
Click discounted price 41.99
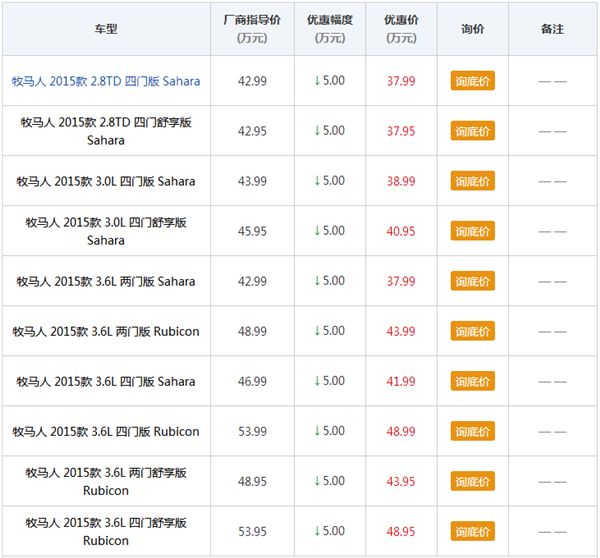pyautogui.click(x=401, y=382)
